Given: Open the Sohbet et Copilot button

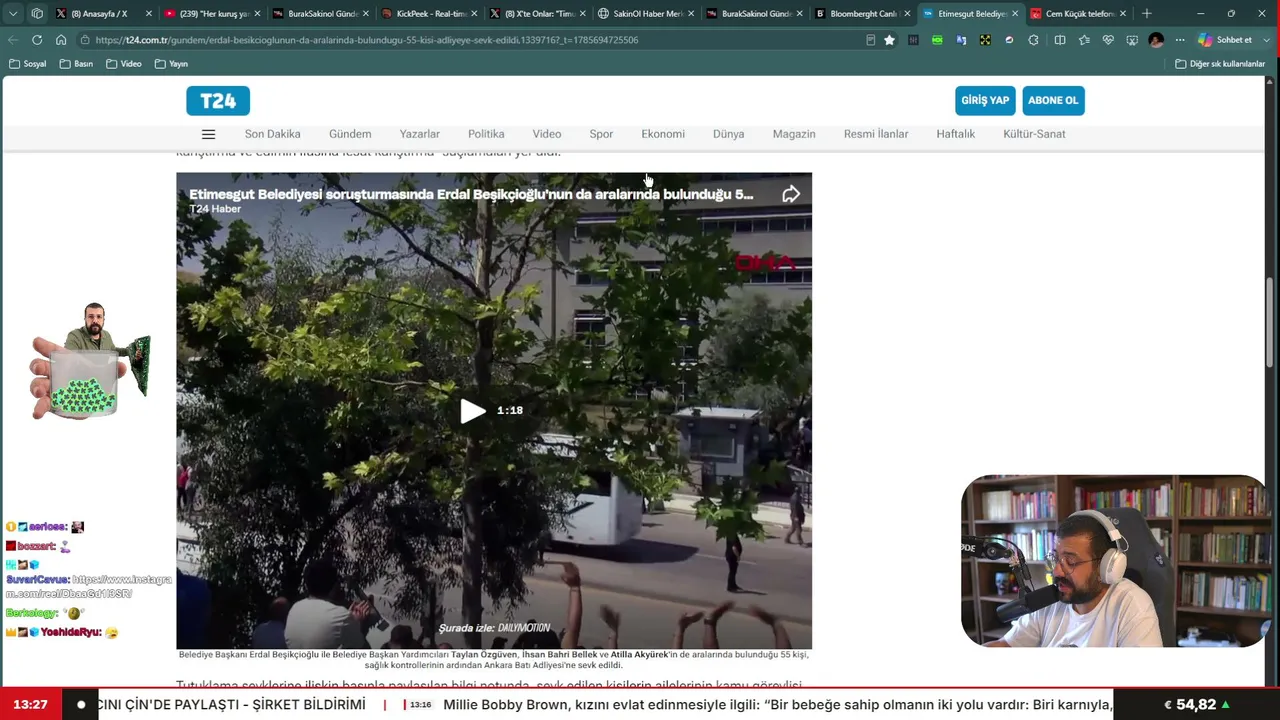Looking at the screenshot, I should click(x=1225, y=40).
